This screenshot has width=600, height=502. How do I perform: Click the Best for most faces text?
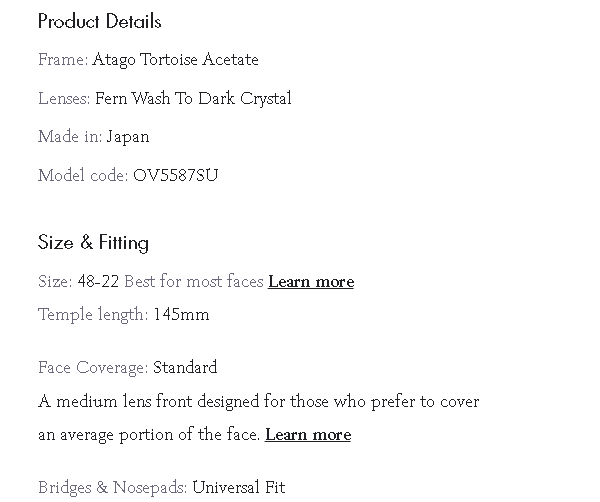click(194, 282)
